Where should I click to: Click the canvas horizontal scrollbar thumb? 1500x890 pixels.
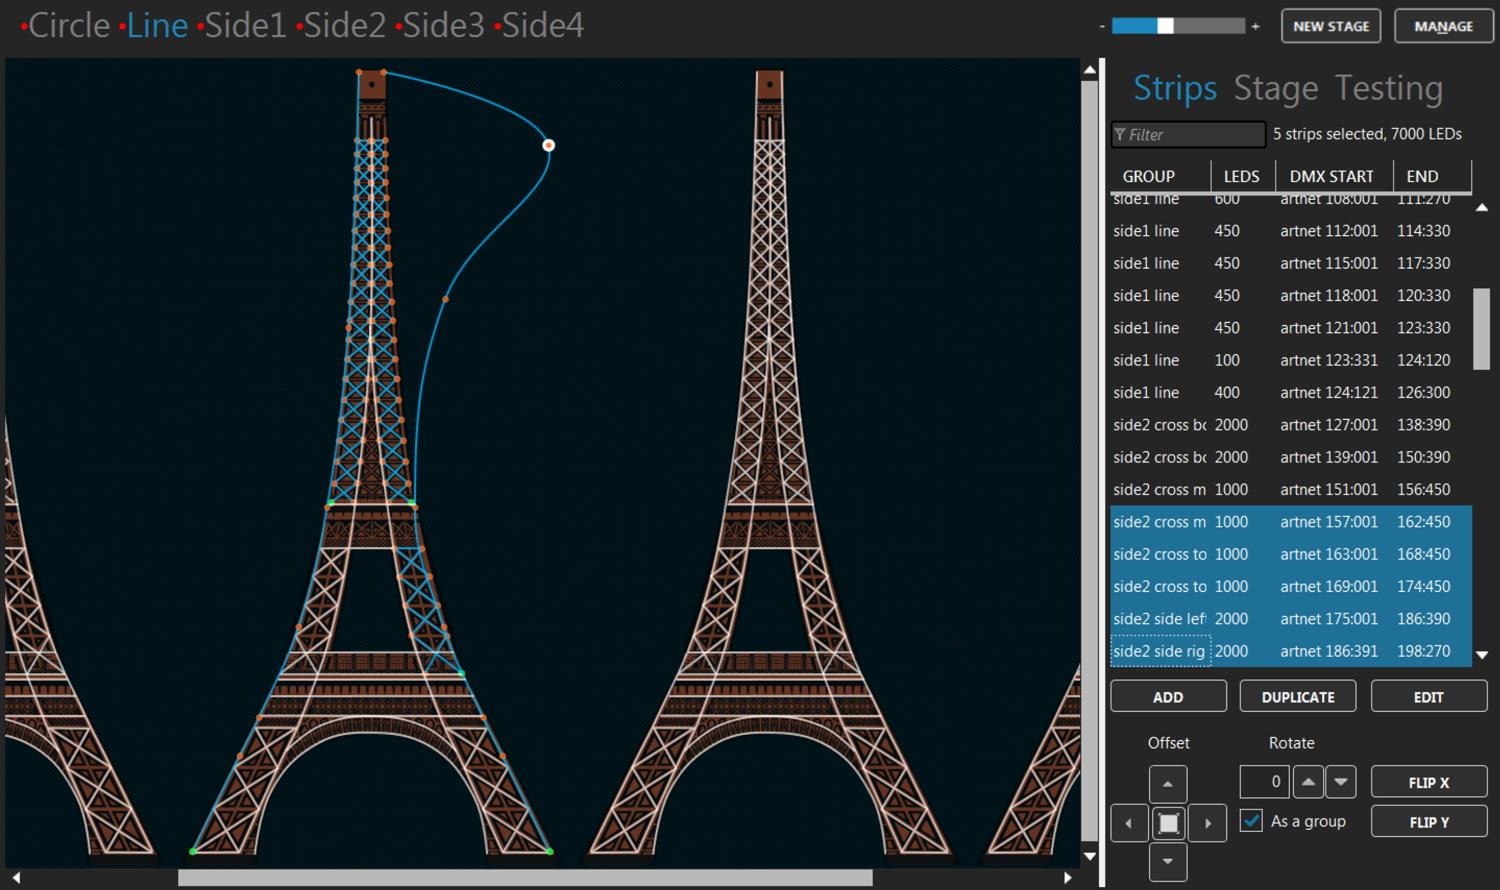point(525,877)
